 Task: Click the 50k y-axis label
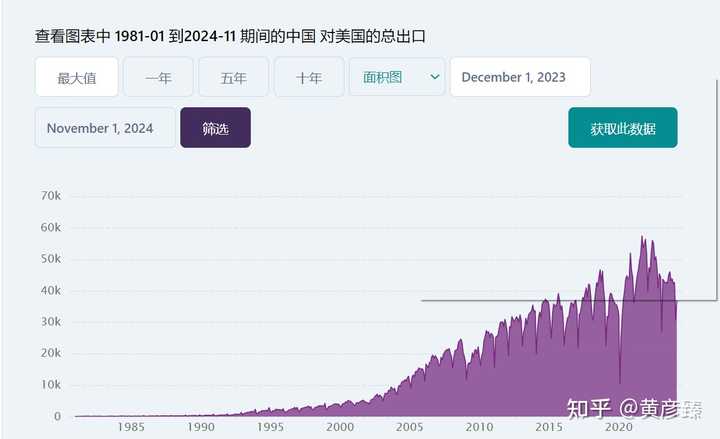[x=51, y=259]
